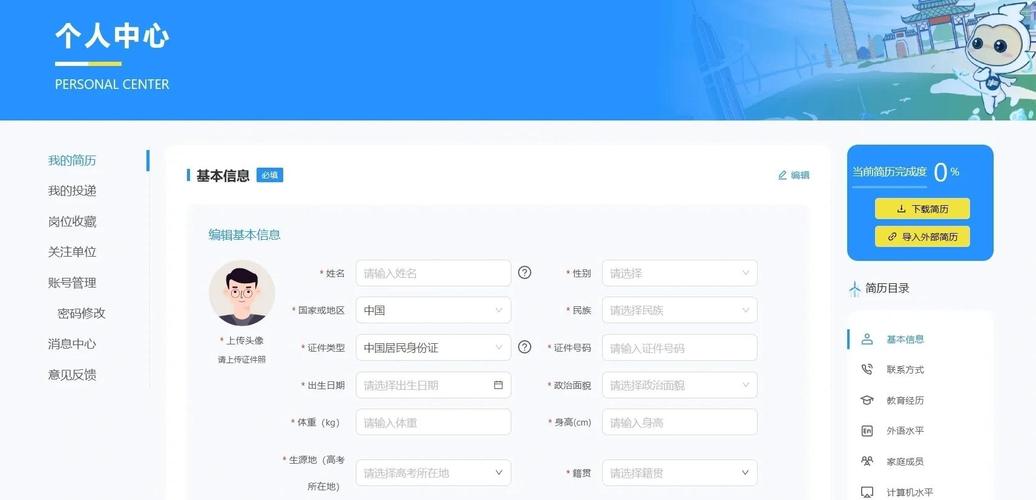The height and width of the screenshot is (500, 1036).
Task: Open 消息中心 in the sidebar
Action: 72,344
